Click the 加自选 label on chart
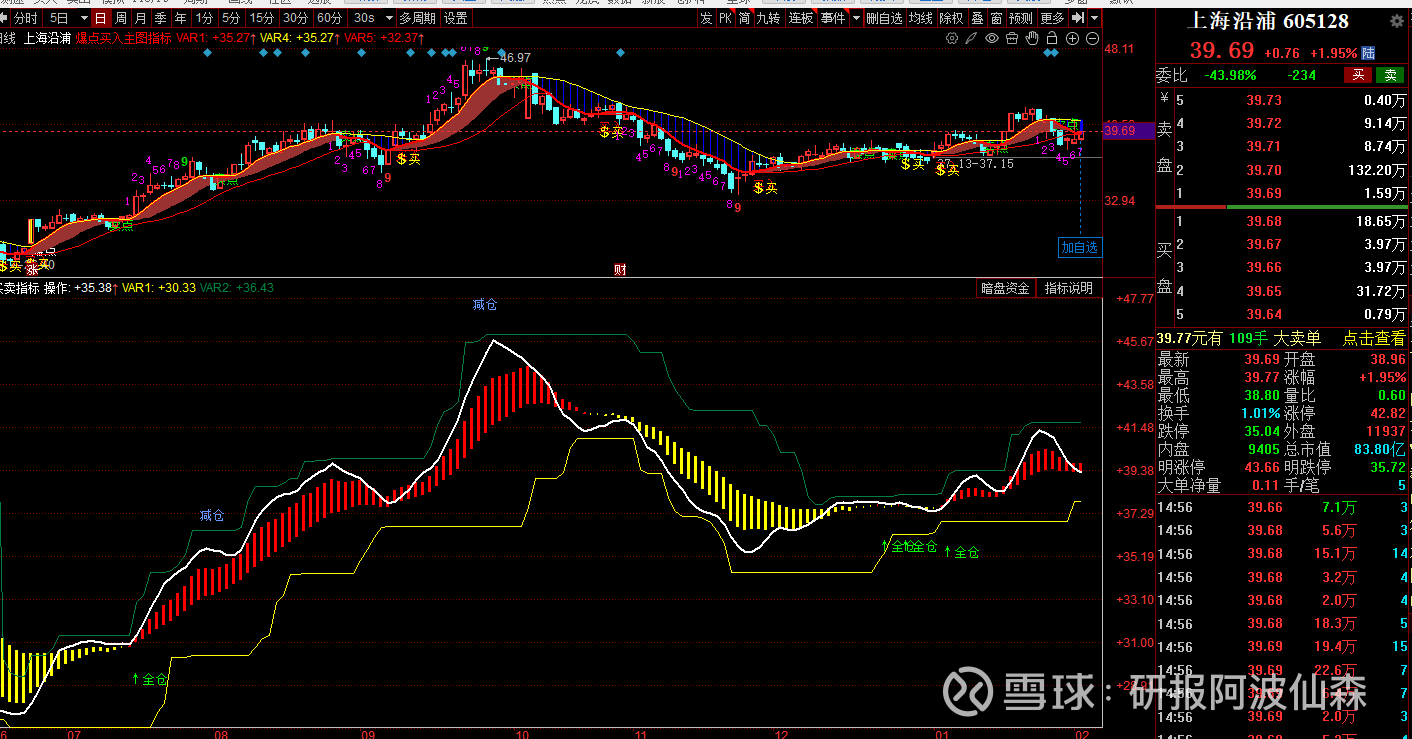 pyautogui.click(x=1080, y=247)
